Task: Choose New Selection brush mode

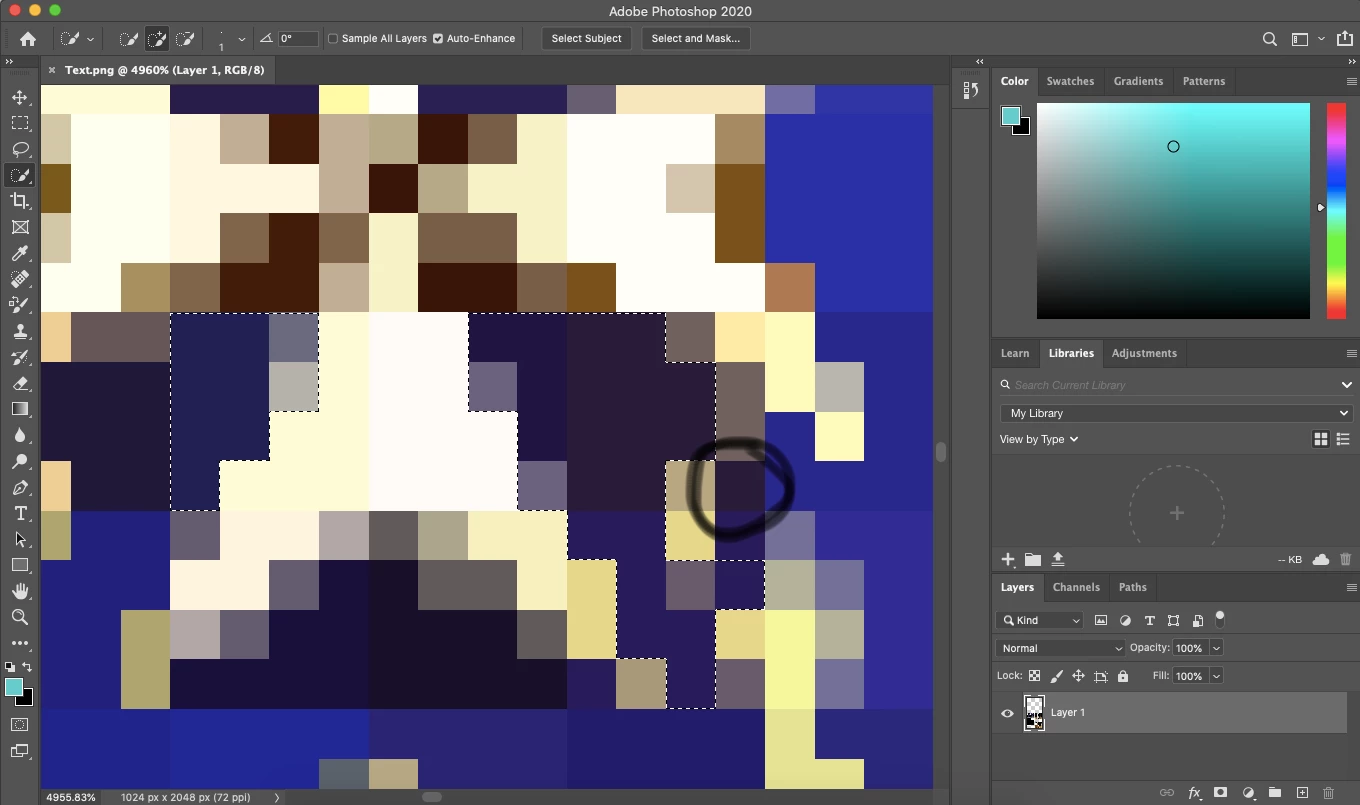Action: pyautogui.click(x=129, y=39)
